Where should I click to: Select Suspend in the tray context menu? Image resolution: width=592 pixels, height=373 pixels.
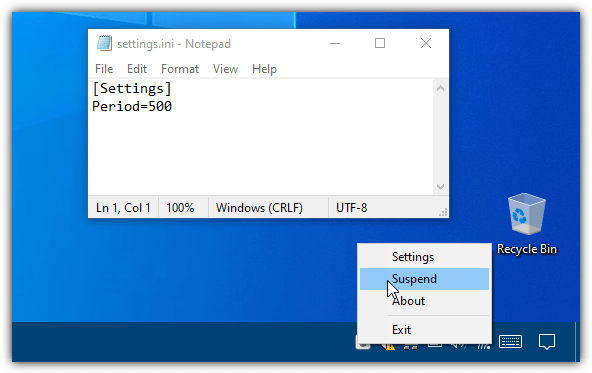tap(424, 279)
